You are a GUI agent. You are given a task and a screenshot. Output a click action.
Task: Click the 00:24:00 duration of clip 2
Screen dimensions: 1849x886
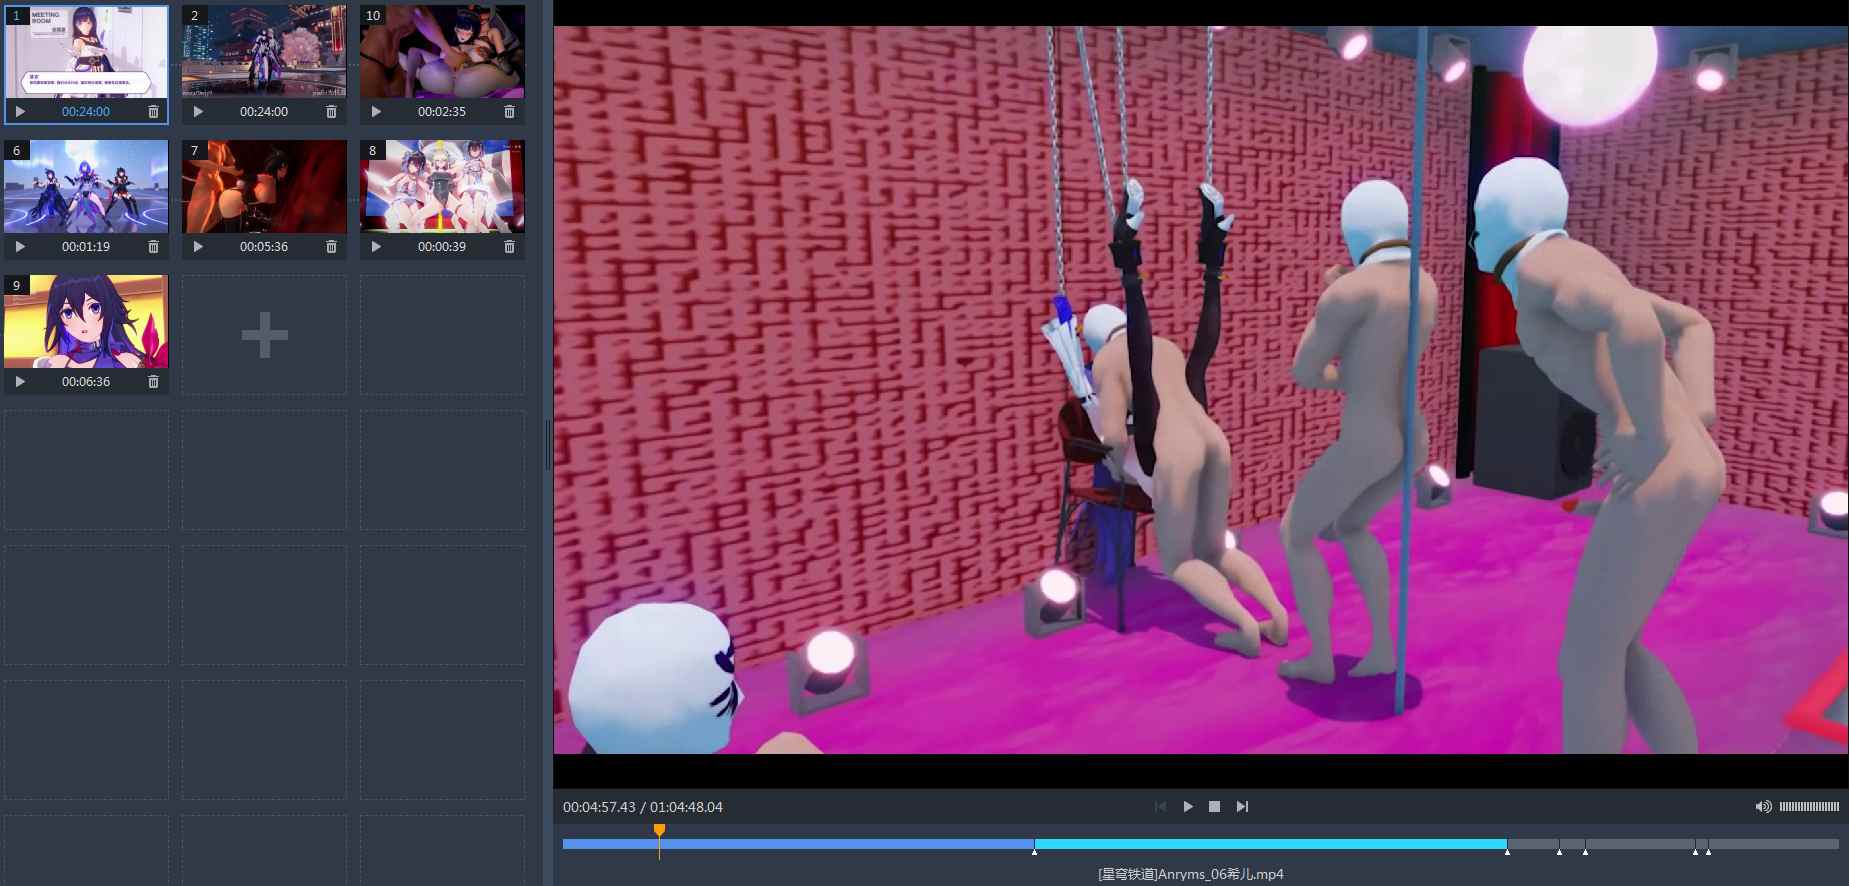[264, 112]
